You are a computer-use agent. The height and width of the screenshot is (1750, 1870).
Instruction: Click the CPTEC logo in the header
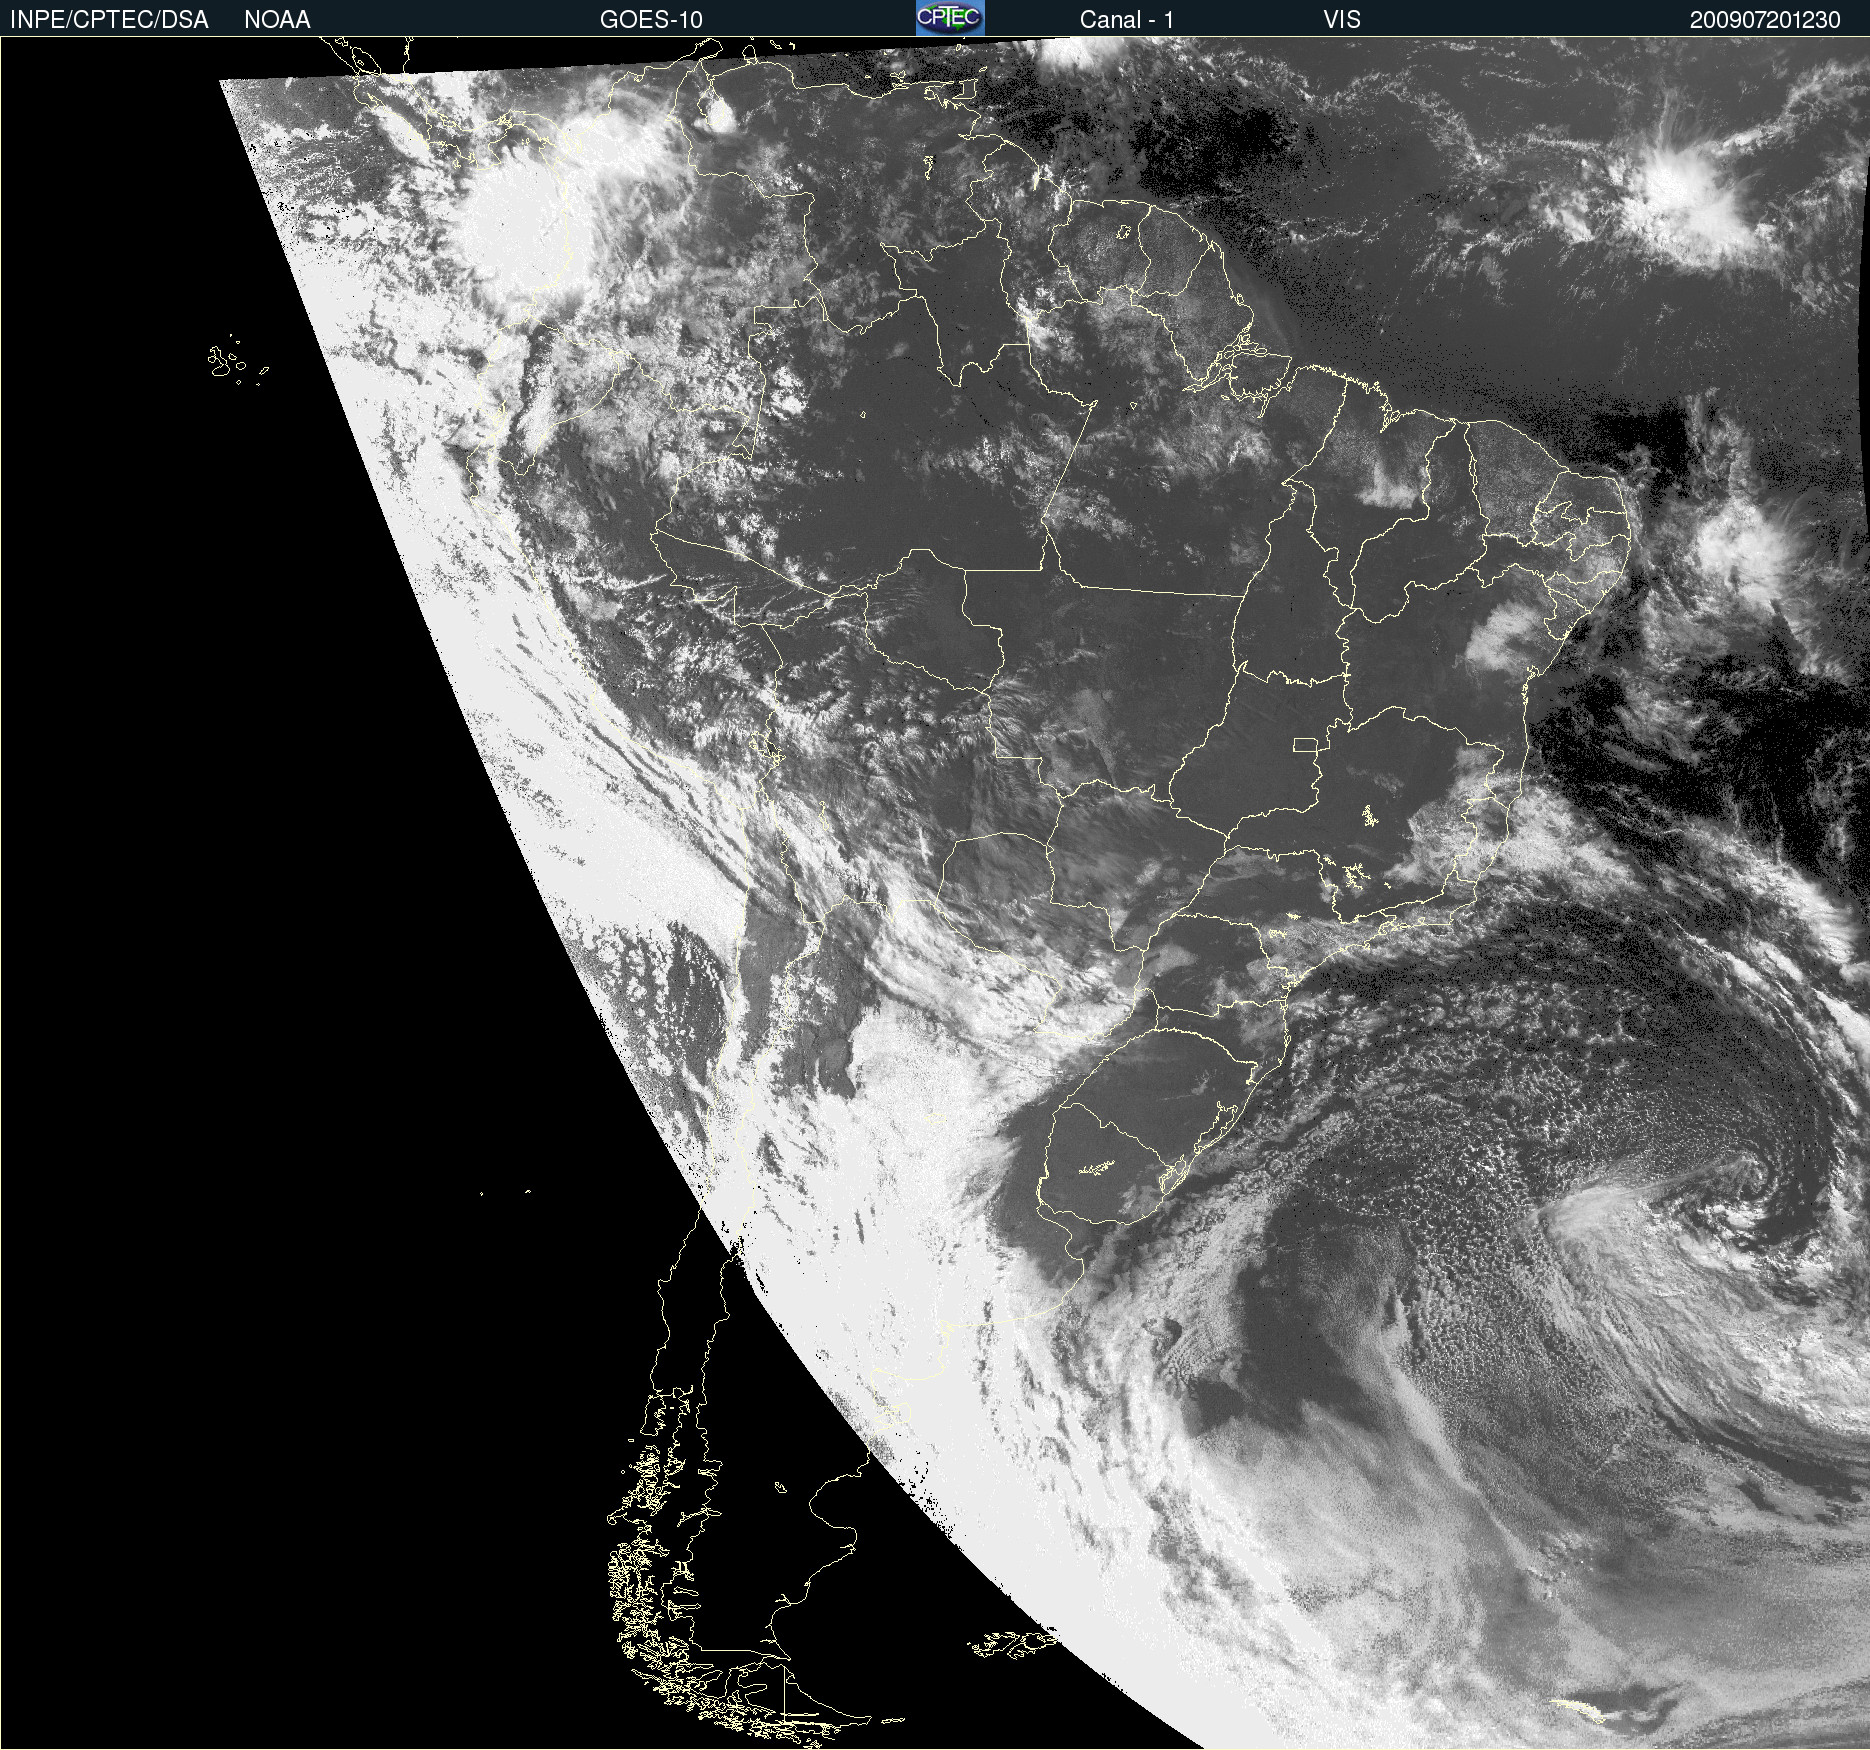[950, 18]
